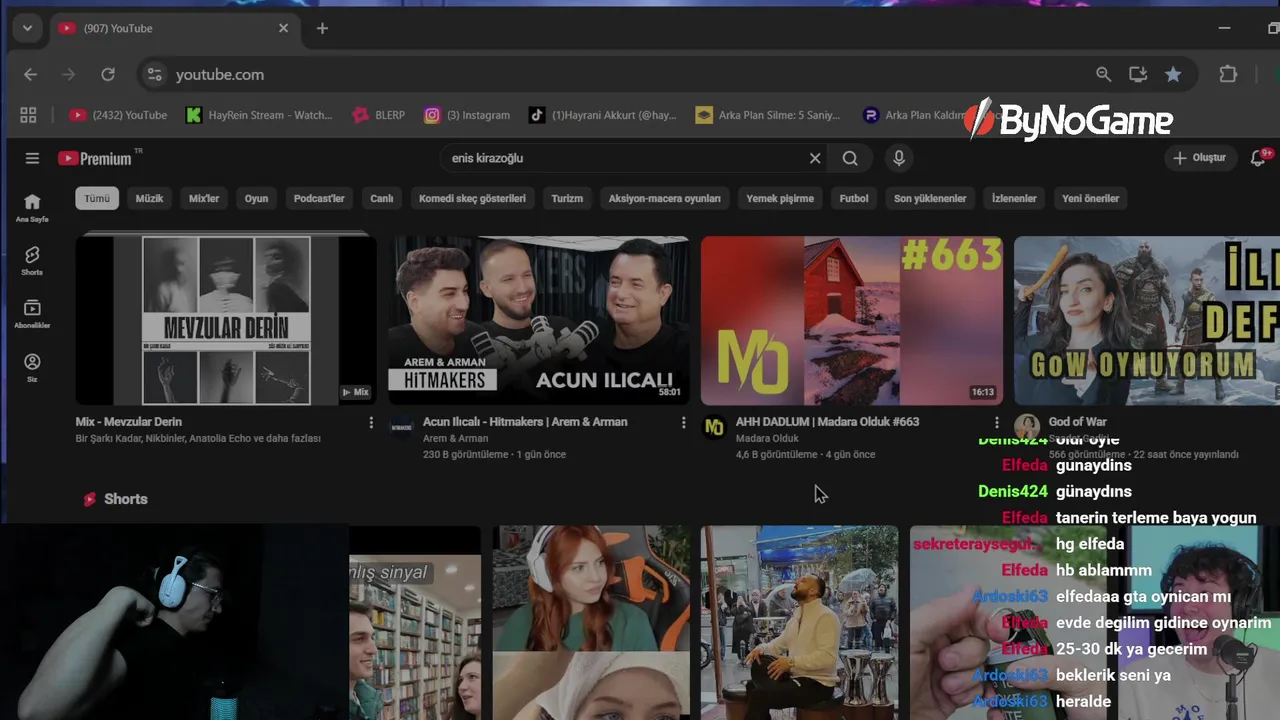Select the Podcast'ler filter chip
1280x720 pixels.
coord(319,198)
